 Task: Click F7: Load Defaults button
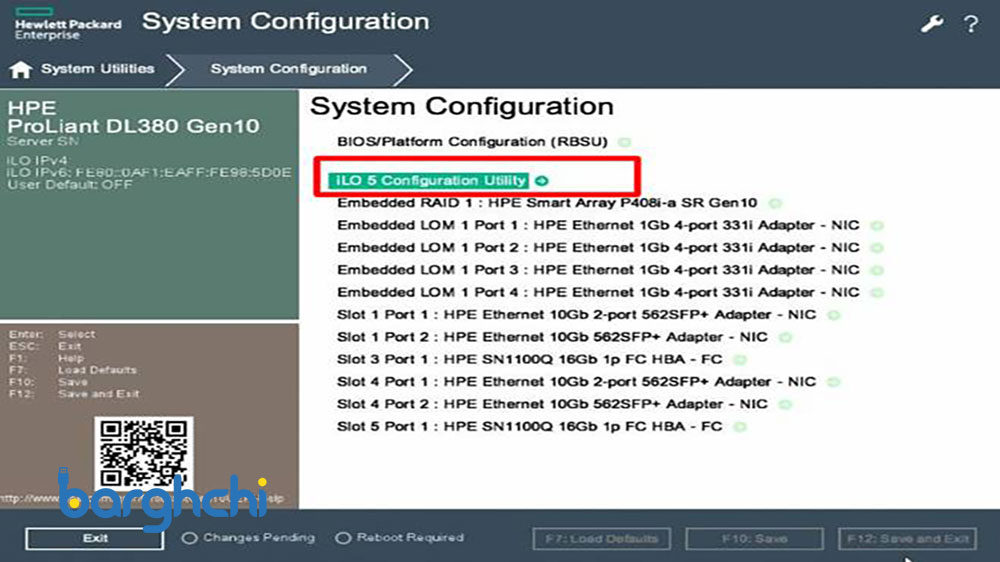coord(601,539)
